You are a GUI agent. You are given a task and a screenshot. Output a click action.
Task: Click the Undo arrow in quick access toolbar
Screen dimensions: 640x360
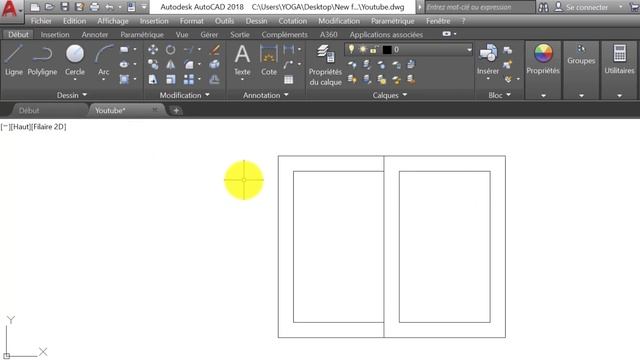(x=109, y=7)
